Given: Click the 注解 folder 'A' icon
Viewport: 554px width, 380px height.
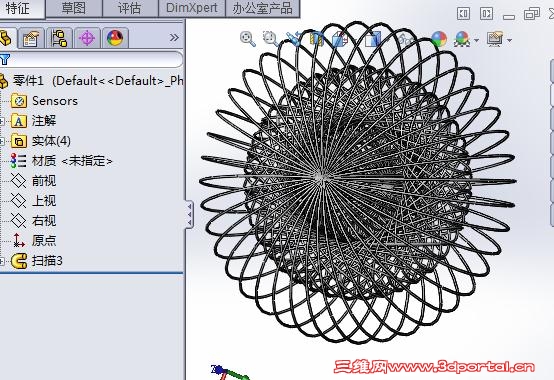Looking at the screenshot, I should point(19,121).
